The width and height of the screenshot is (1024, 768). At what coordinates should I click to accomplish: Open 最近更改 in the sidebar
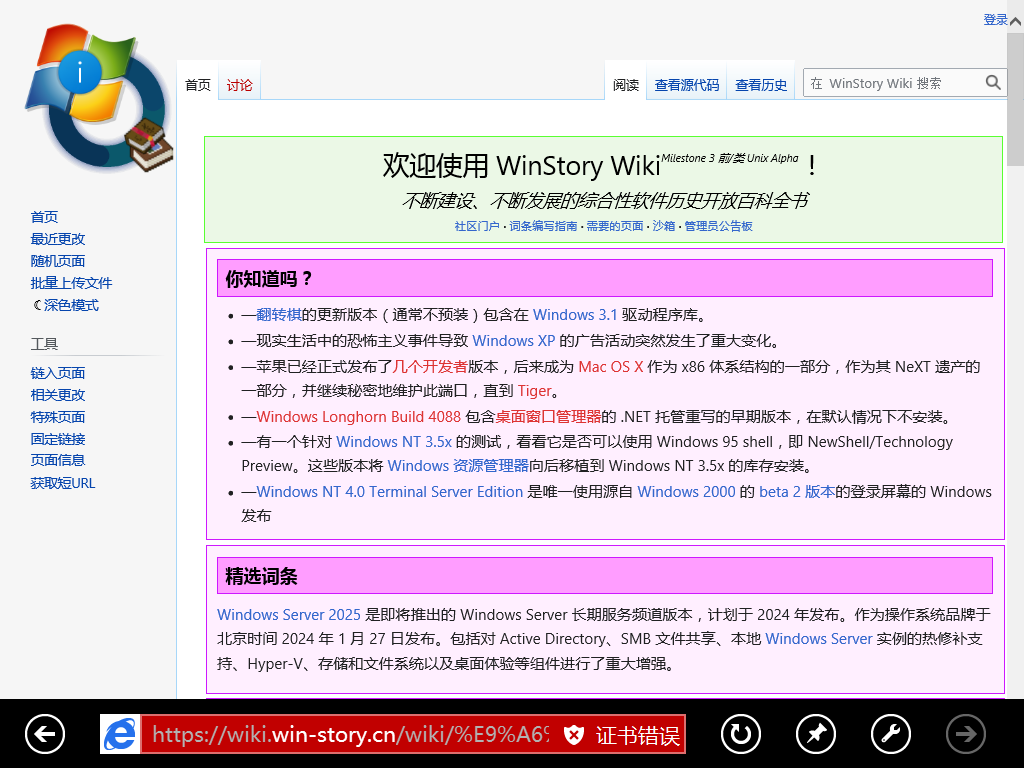[x=57, y=239]
